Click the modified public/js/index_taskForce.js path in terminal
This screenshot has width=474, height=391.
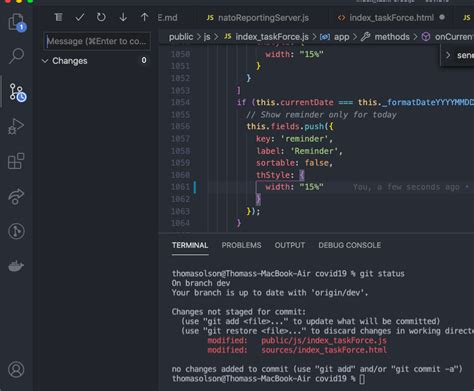324,340
